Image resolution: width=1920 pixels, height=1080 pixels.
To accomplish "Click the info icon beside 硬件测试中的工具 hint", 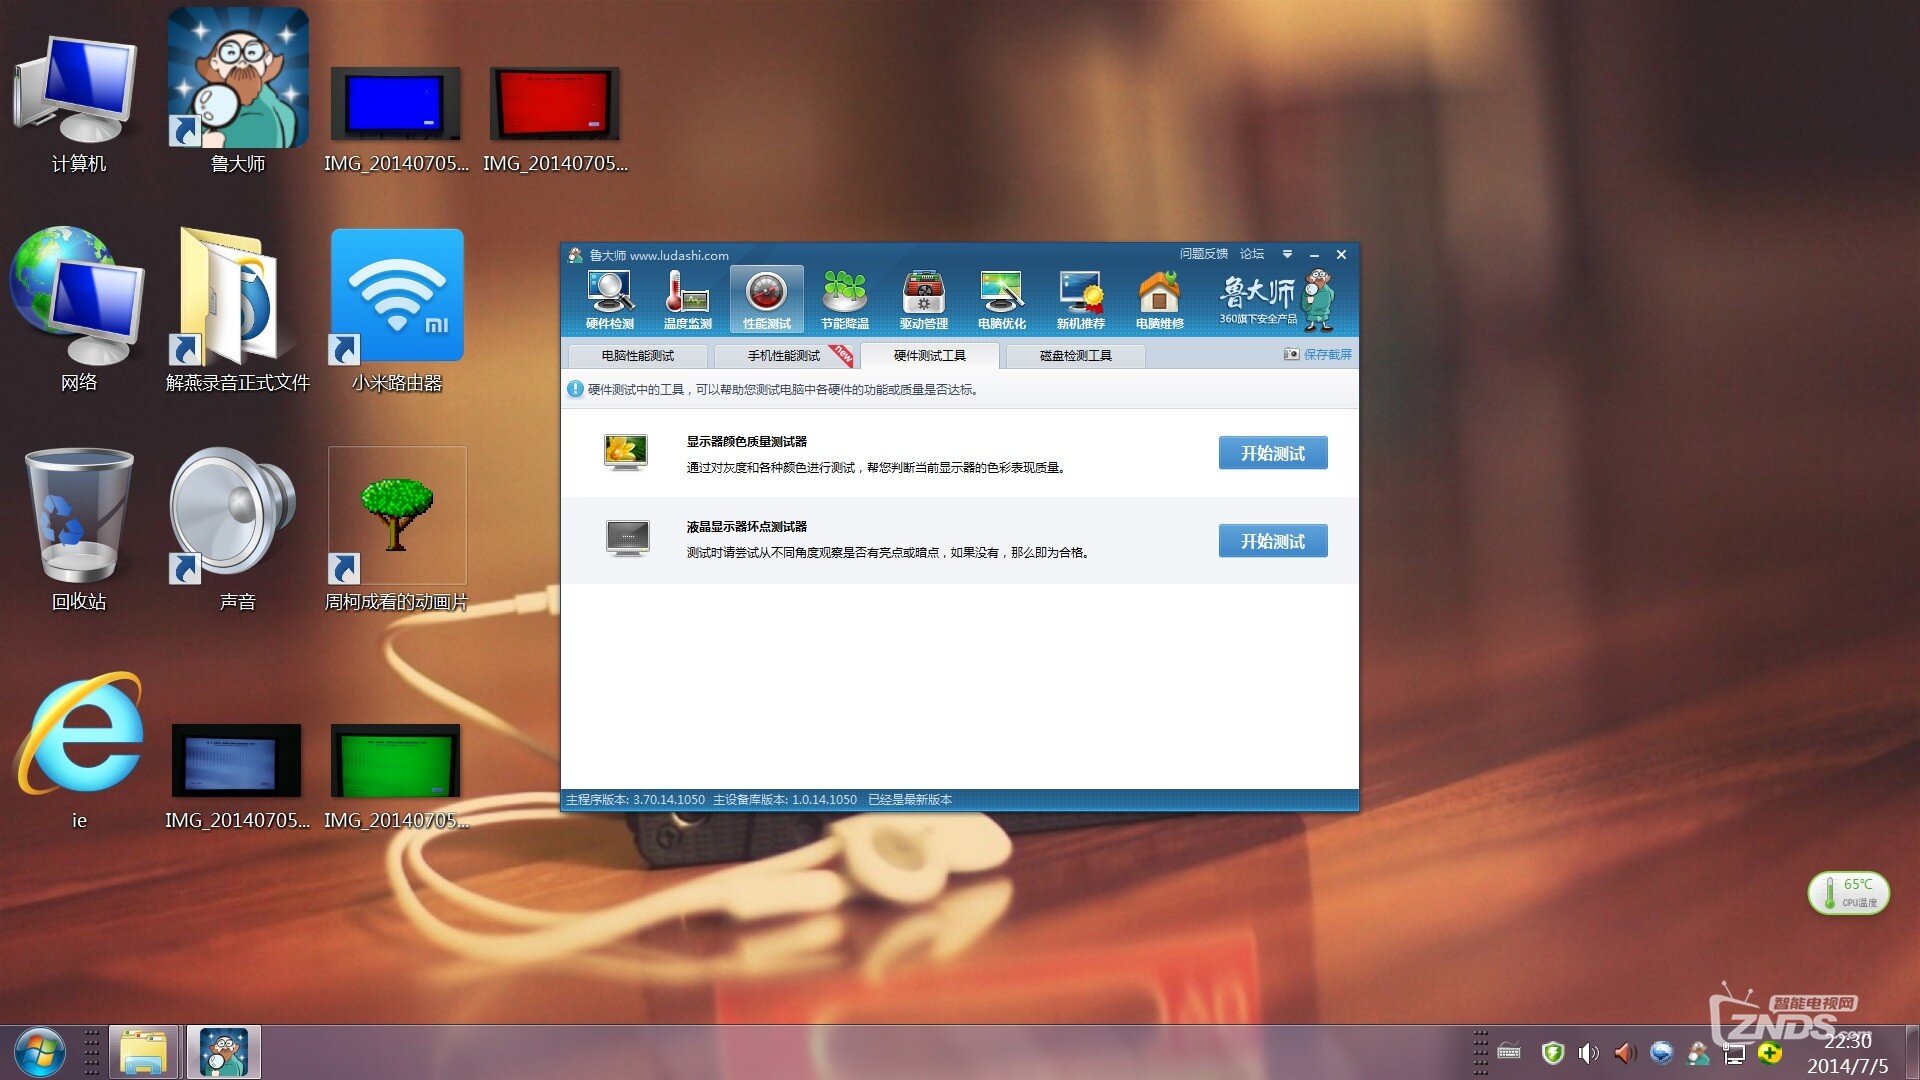I will [575, 389].
